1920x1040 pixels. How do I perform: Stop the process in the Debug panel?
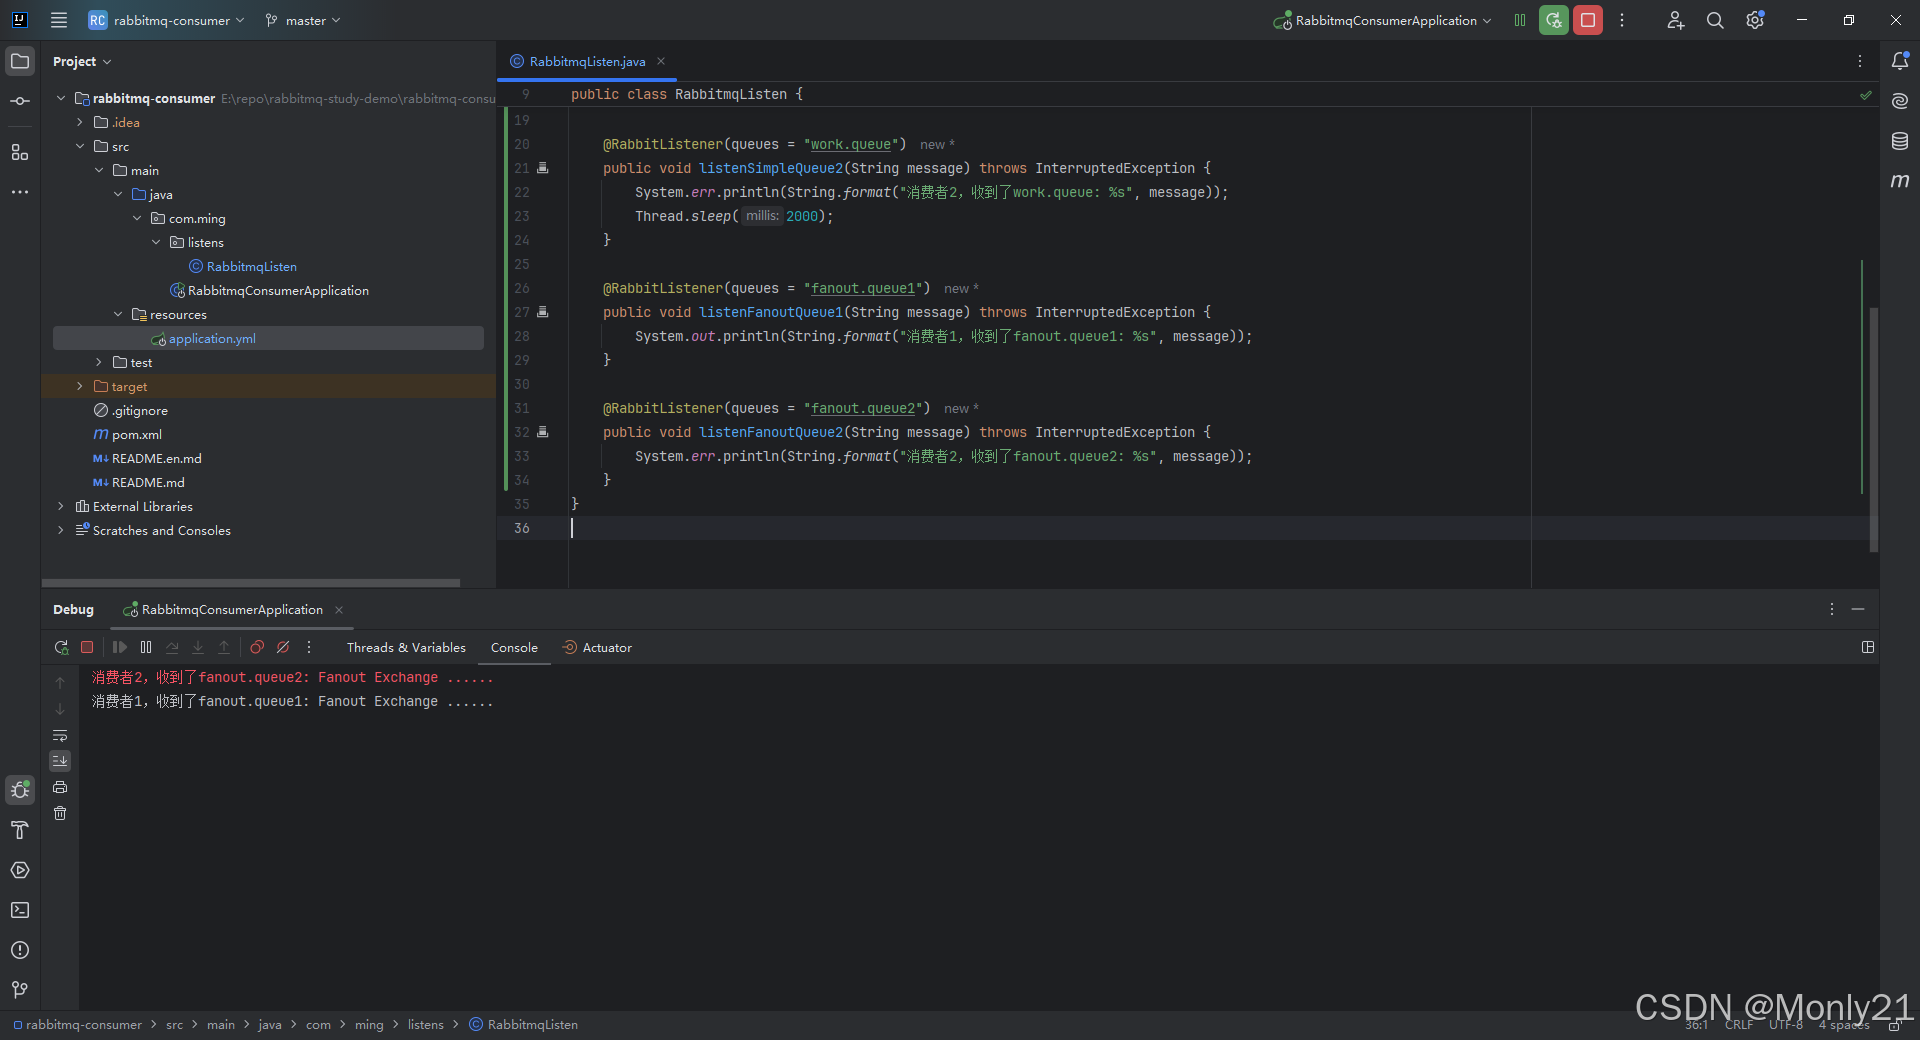87,648
